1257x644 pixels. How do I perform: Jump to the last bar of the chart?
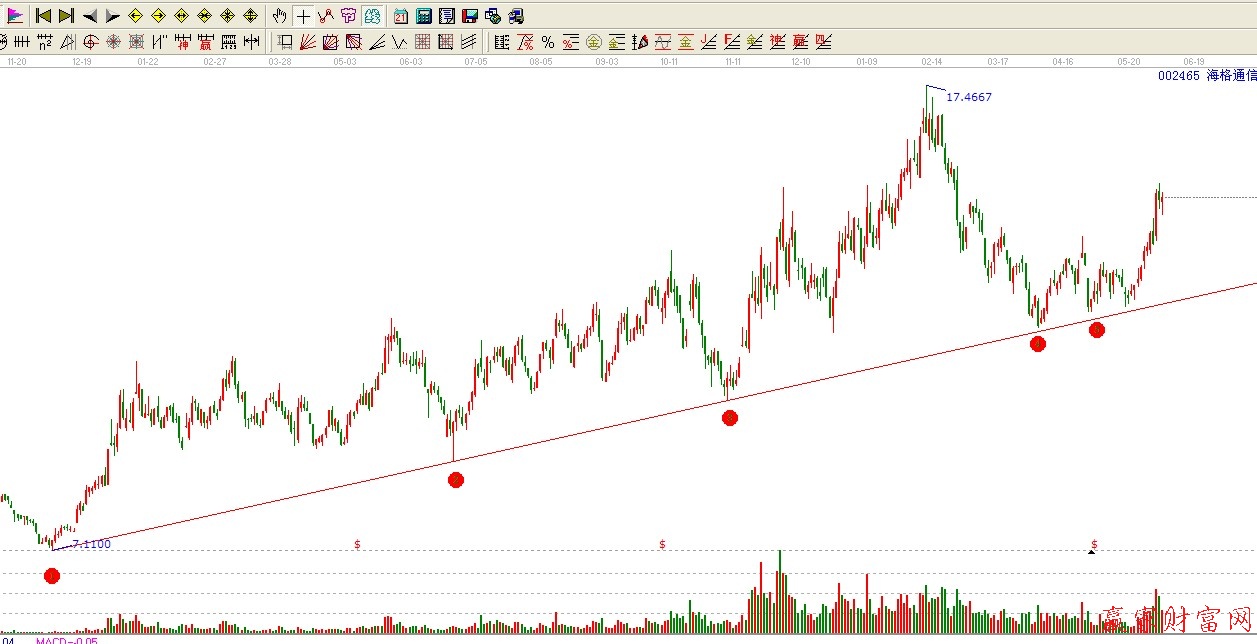pos(66,16)
